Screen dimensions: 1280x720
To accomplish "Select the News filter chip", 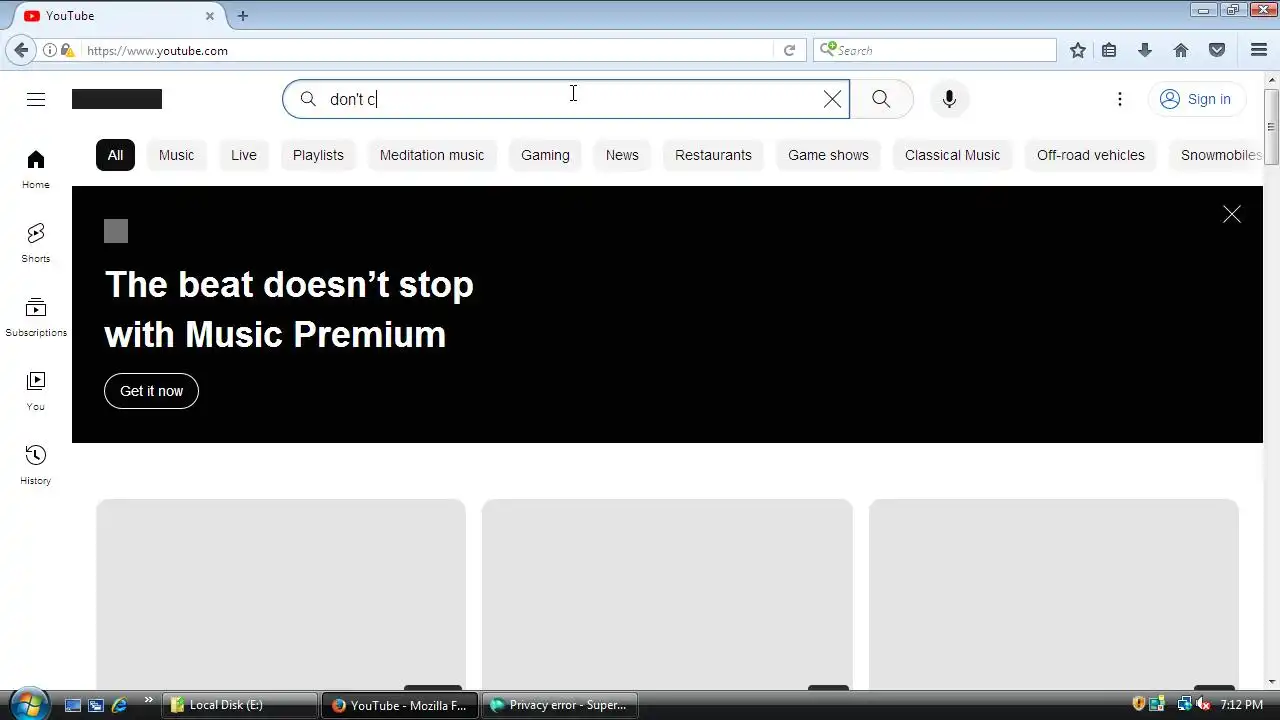I will 622,155.
